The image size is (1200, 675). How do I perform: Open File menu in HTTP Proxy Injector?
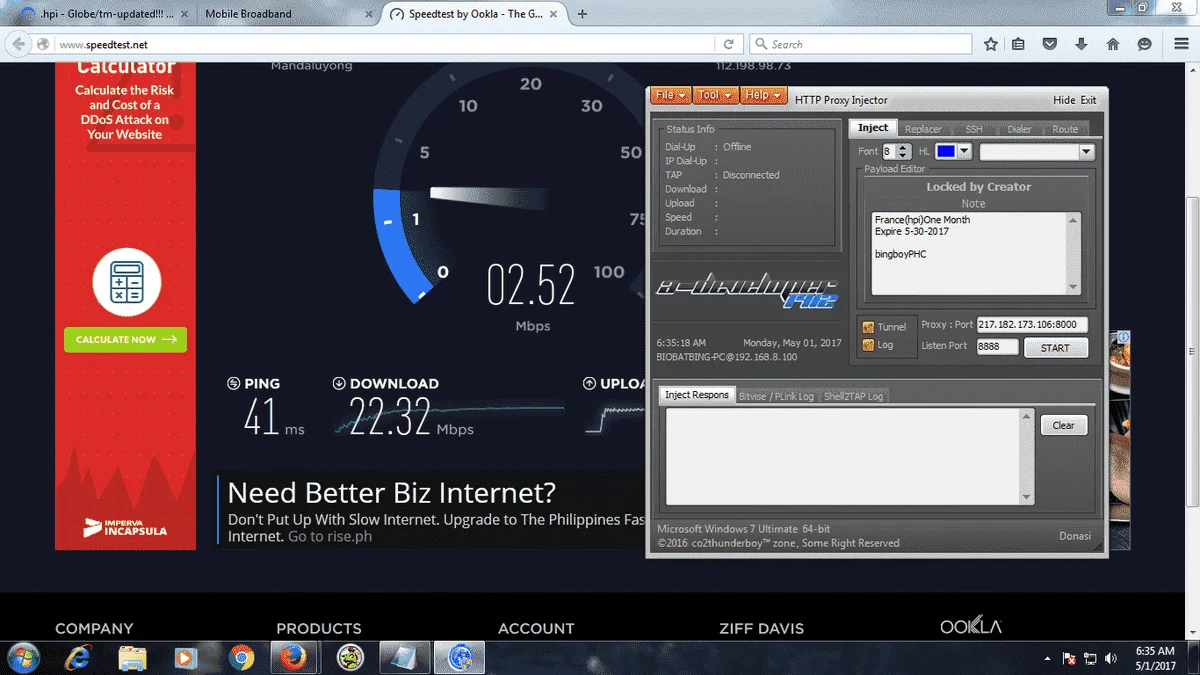point(670,95)
